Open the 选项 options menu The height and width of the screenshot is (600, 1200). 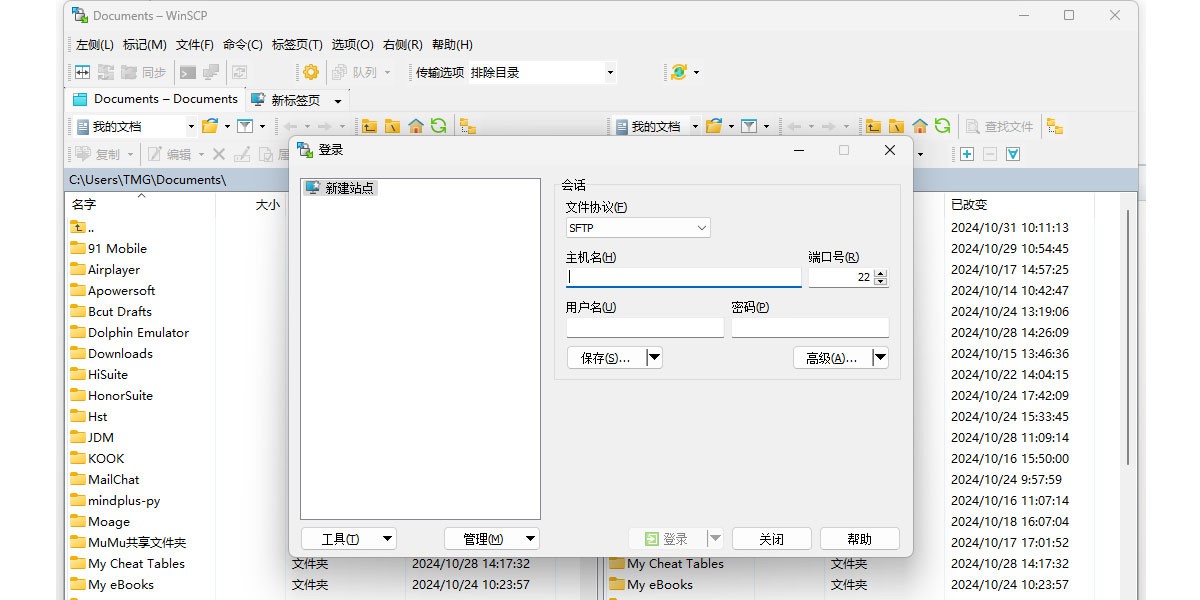(x=352, y=44)
